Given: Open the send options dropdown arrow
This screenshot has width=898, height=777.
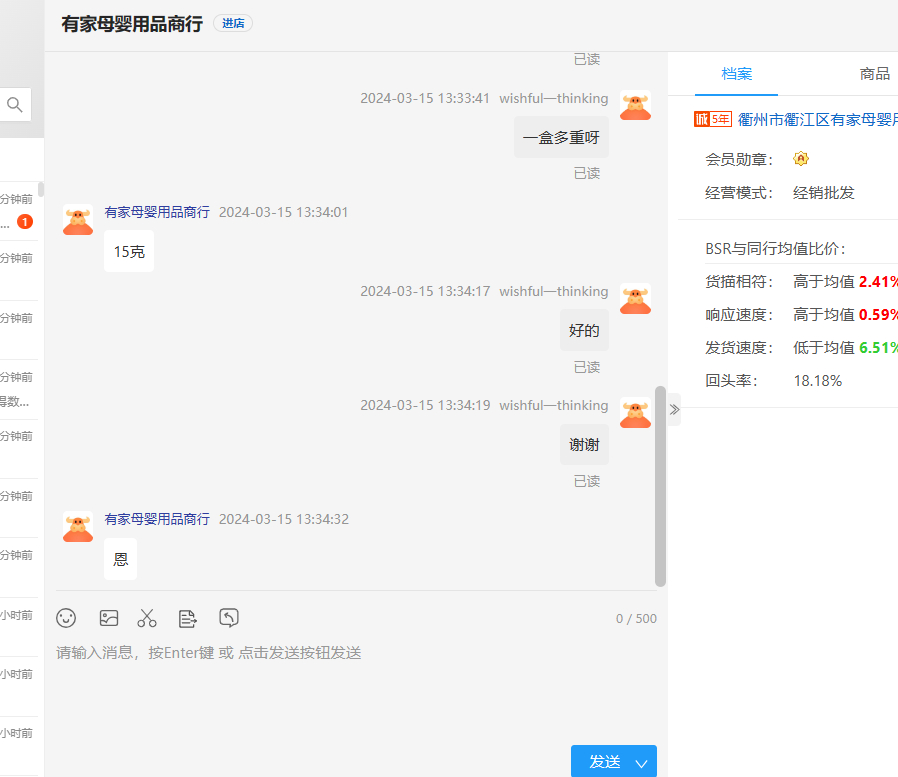Looking at the screenshot, I should pos(642,763).
